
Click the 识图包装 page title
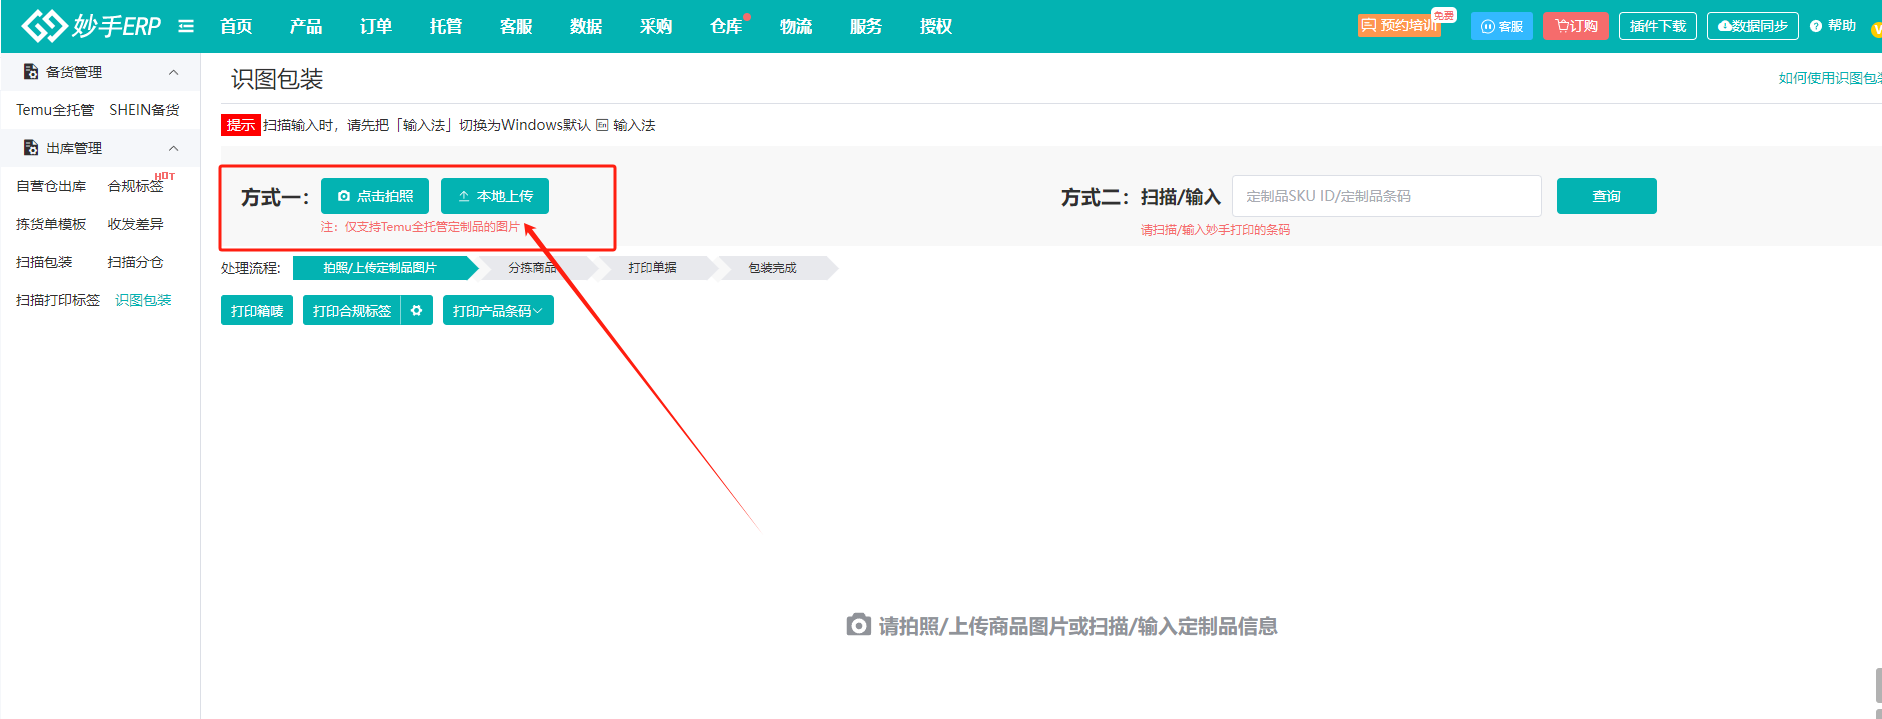pos(277,79)
